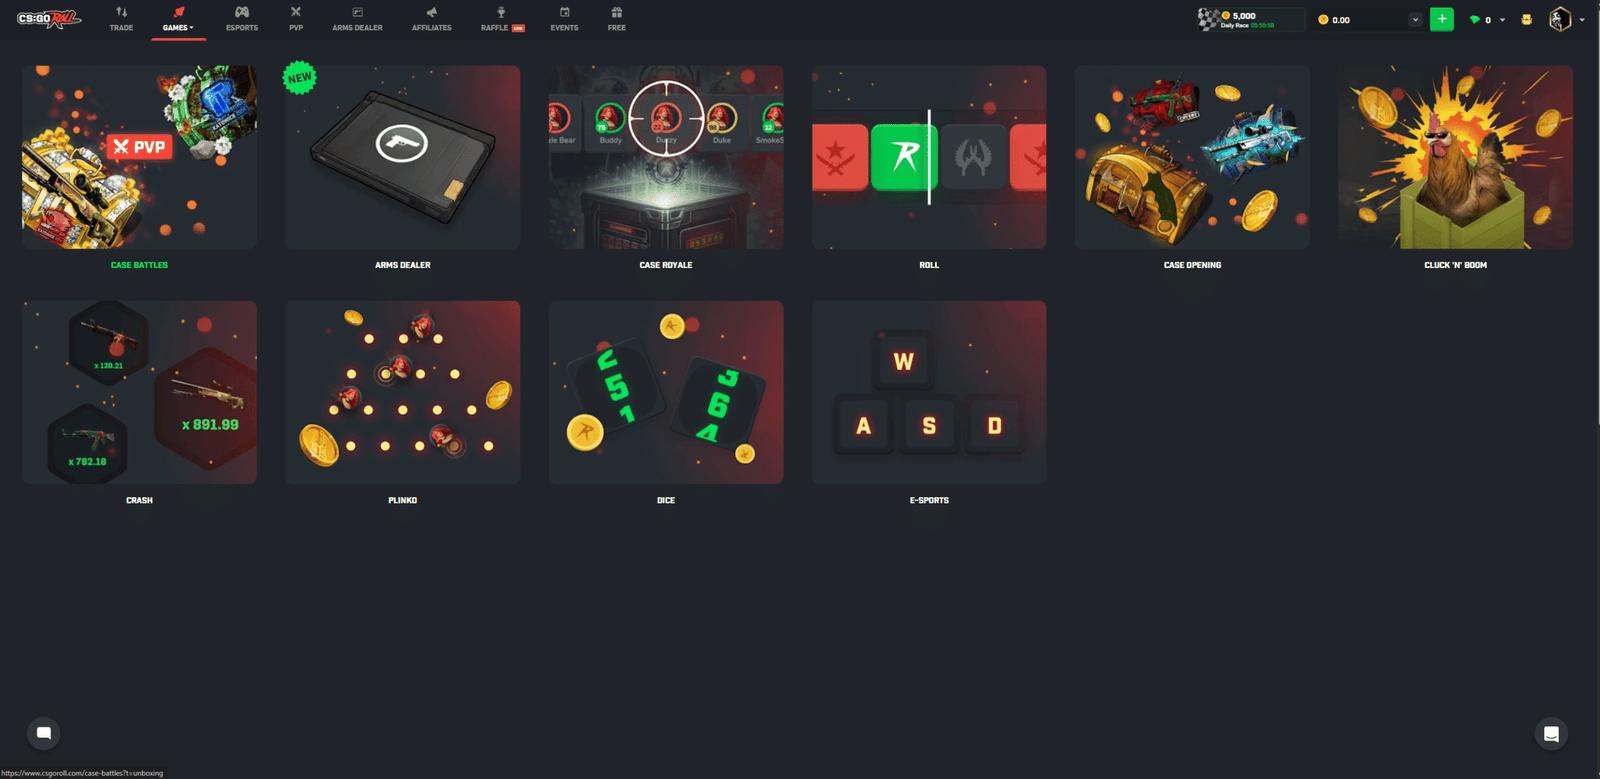This screenshot has height=779, width=1600.
Task: Expand the coin balance dropdown arrow
Action: tap(1415, 20)
